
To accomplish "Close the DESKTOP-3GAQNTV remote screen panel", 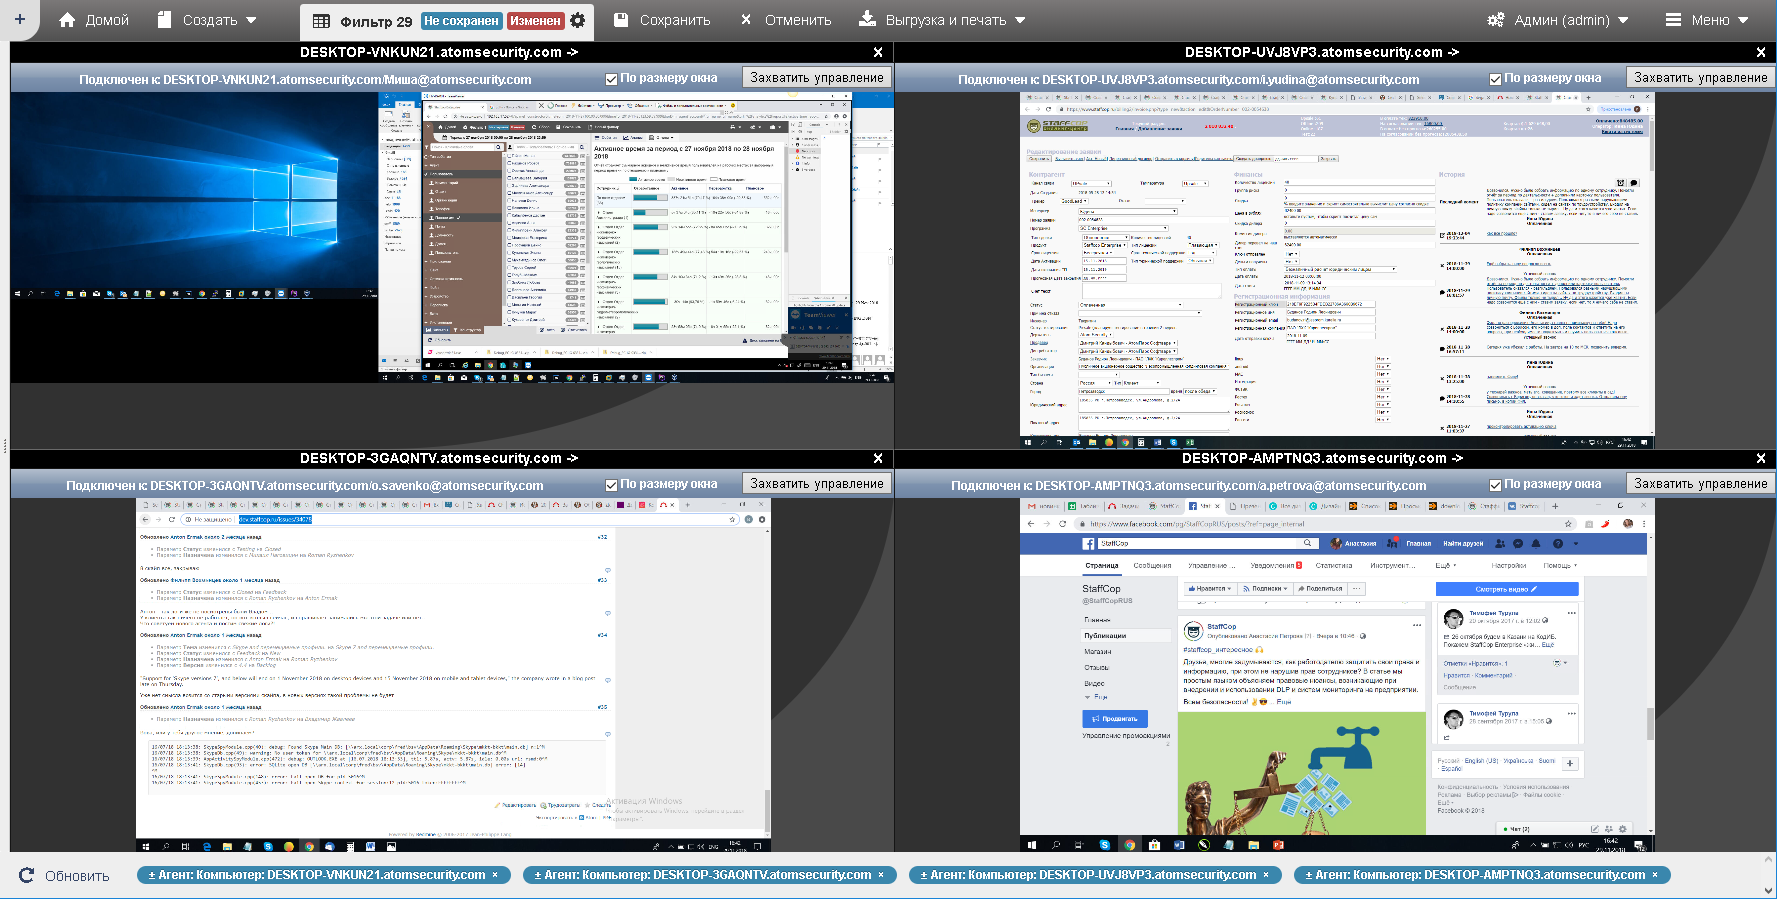I will tap(877, 458).
